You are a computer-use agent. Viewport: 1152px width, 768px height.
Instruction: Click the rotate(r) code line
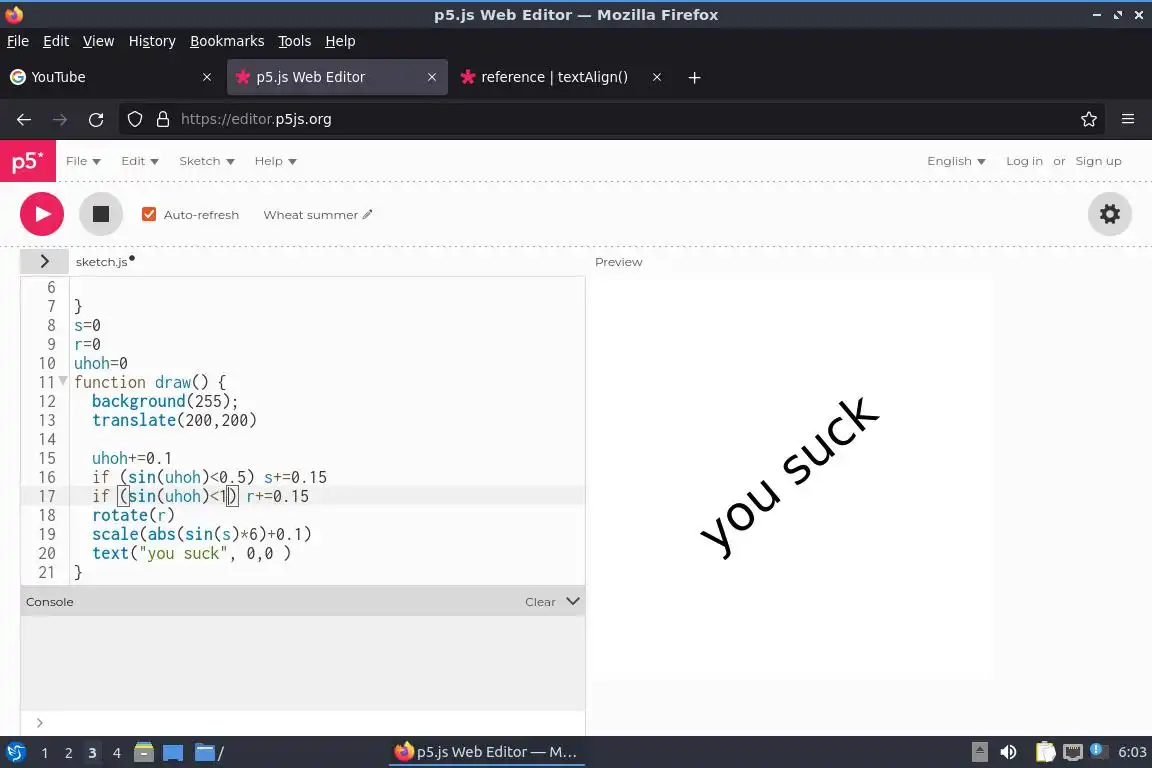click(x=134, y=515)
